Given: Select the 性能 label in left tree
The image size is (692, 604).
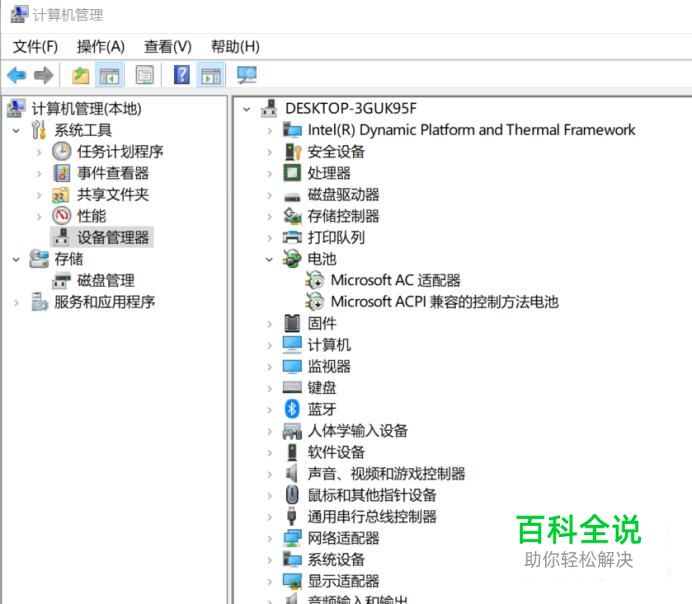Looking at the screenshot, I should click(x=92, y=216).
